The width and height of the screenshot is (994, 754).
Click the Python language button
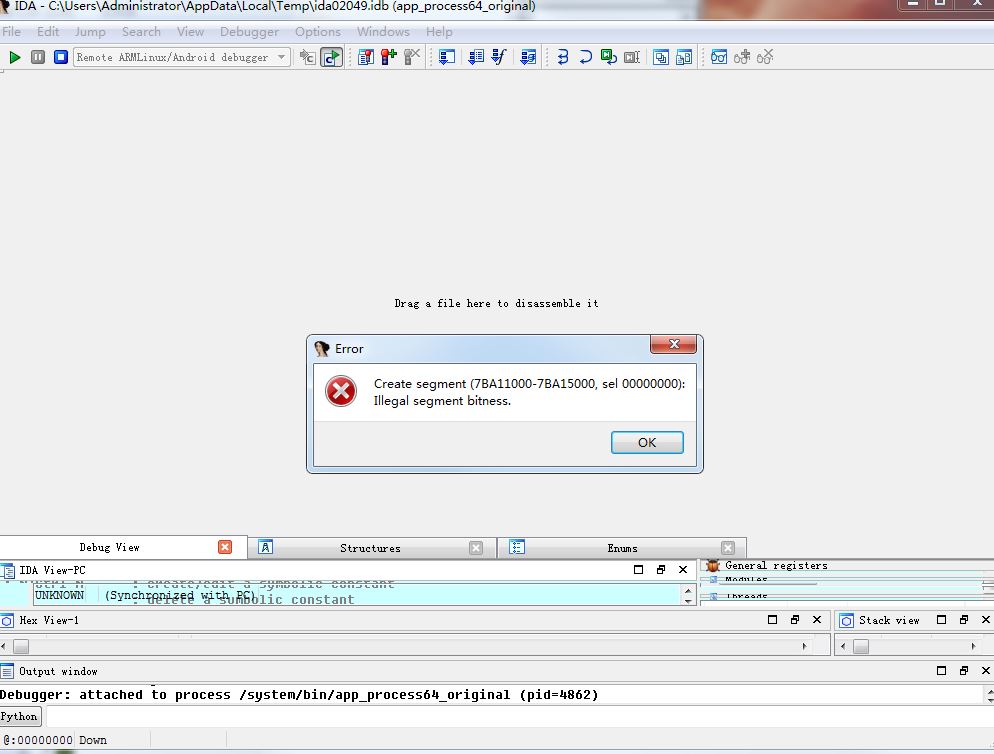coord(20,717)
